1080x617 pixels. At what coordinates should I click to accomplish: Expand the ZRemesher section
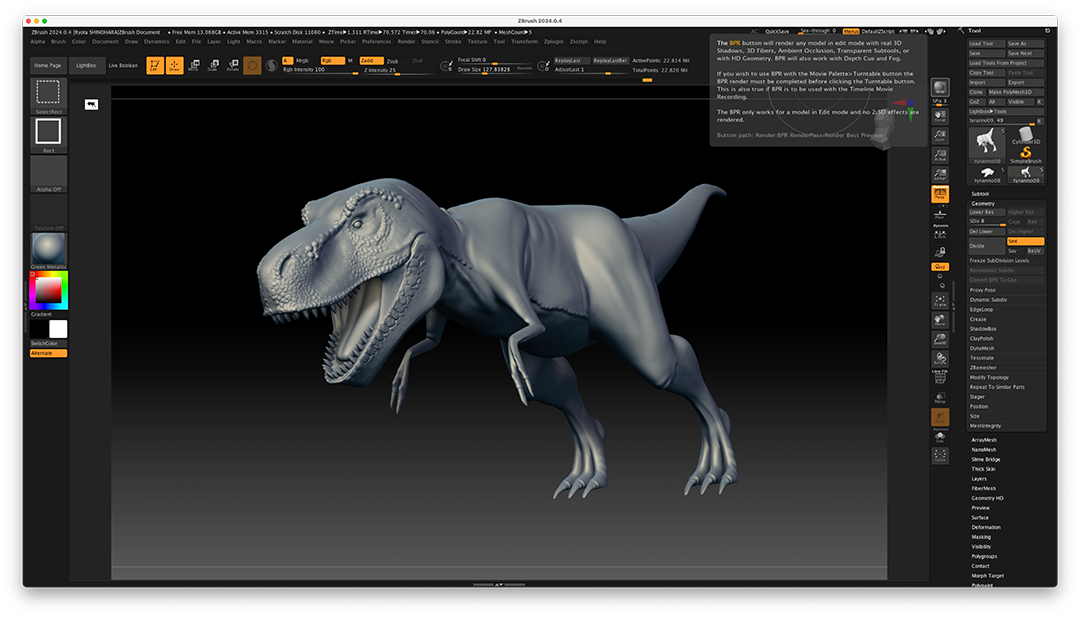[983, 368]
